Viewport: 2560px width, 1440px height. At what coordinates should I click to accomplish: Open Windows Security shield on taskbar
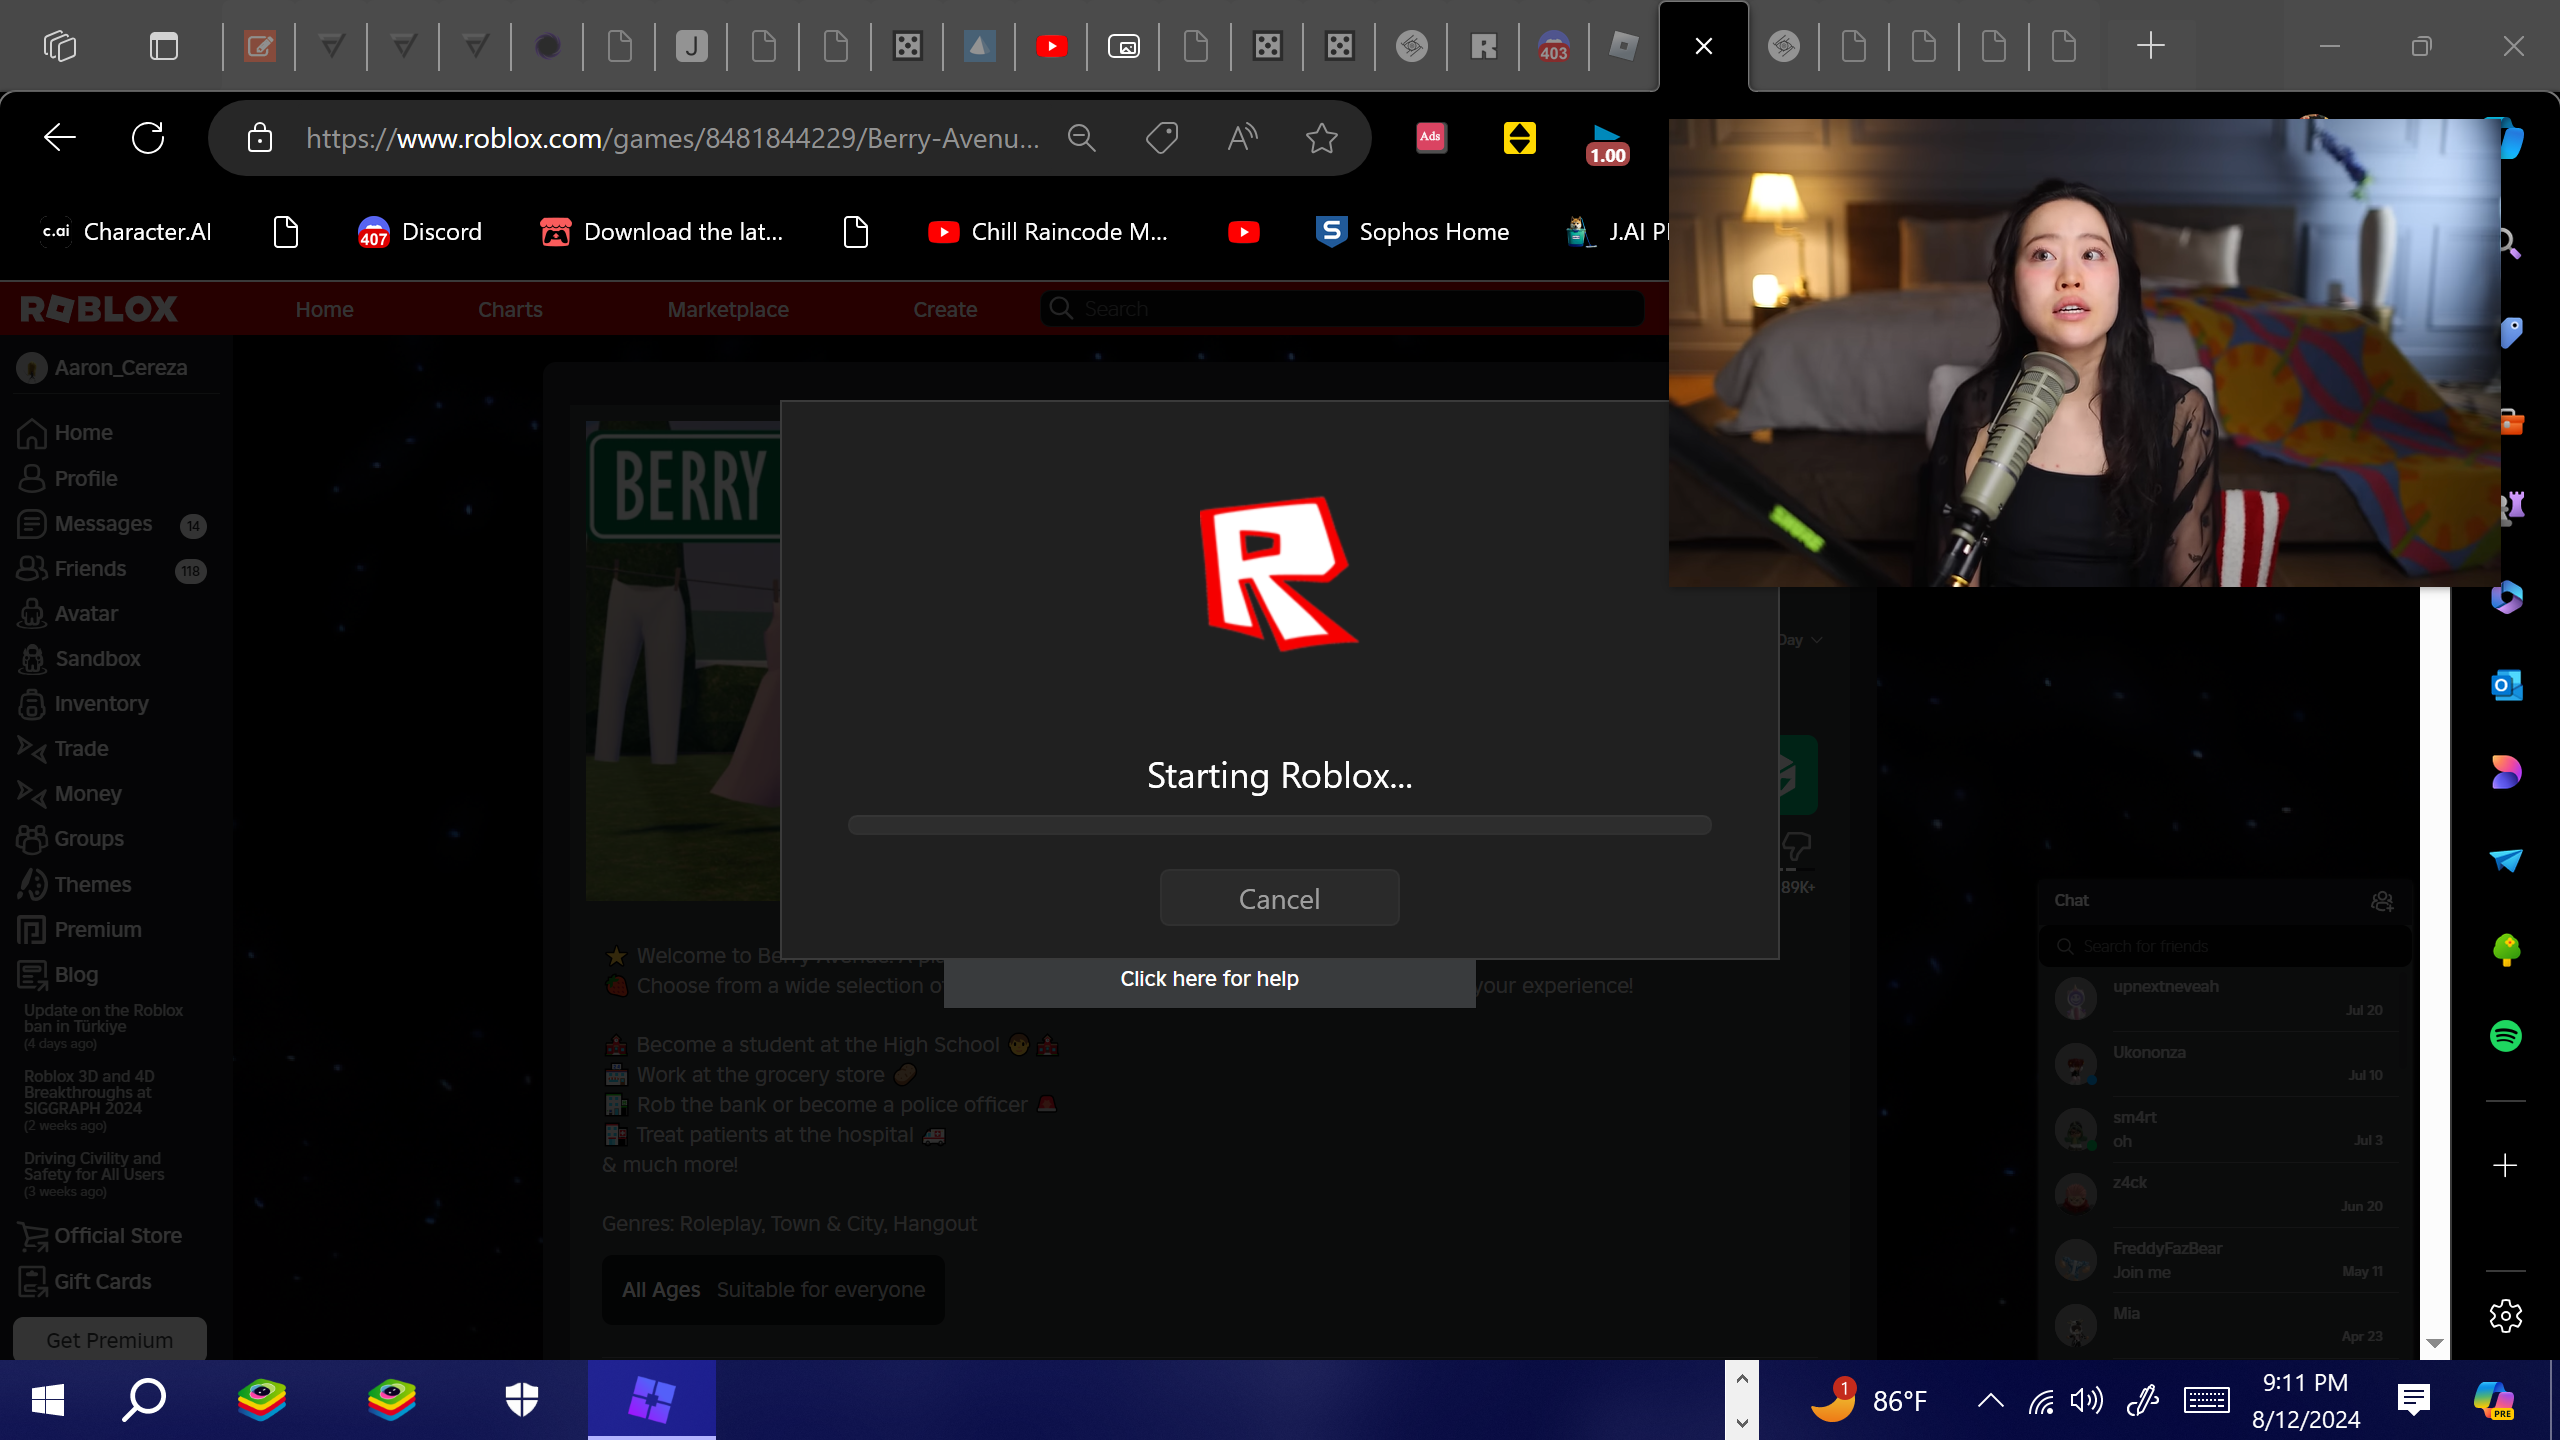522,1400
